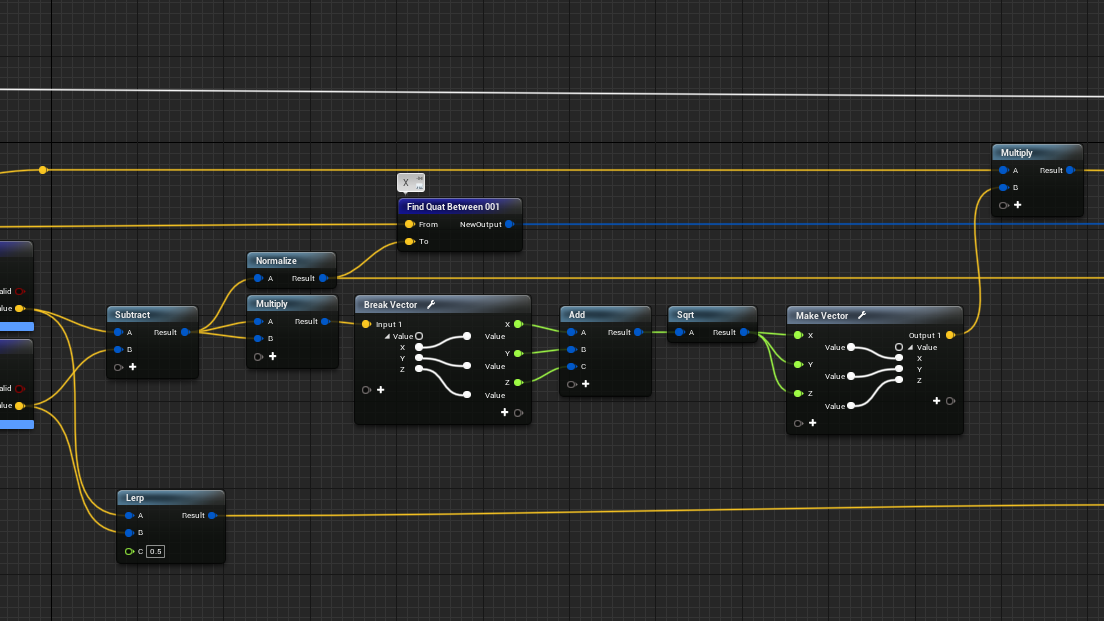Click the Result output pin on Subtract
Image resolution: width=1104 pixels, height=621 pixels.
(185, 332)
